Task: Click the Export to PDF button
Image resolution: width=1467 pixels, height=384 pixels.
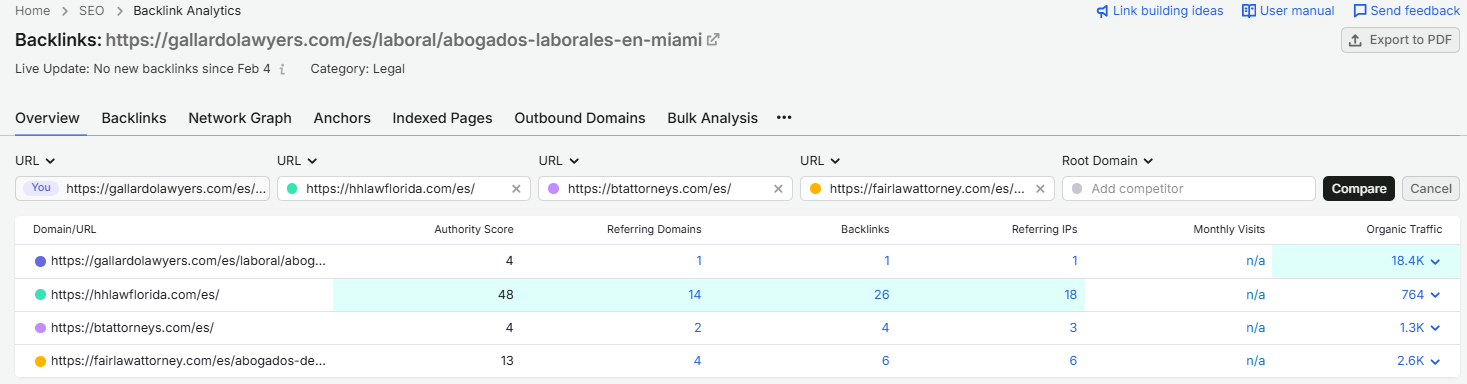Action: coord(1400,40)
